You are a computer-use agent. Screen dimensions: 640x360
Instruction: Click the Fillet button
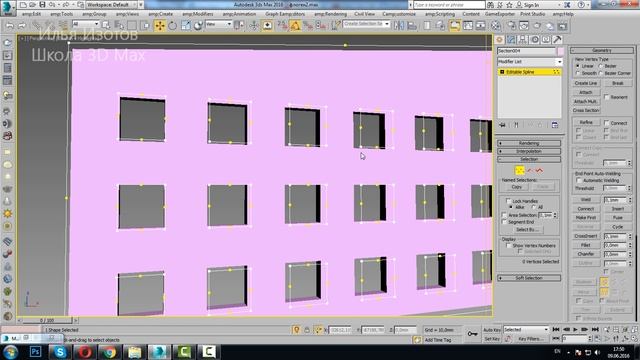pyautogui.click(x=586, y=245)
